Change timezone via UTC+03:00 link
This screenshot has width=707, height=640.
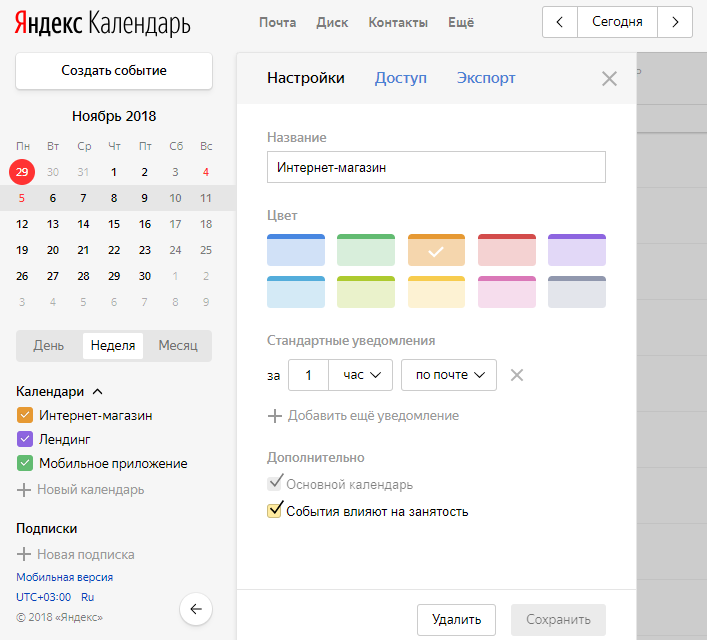(44, 597)
